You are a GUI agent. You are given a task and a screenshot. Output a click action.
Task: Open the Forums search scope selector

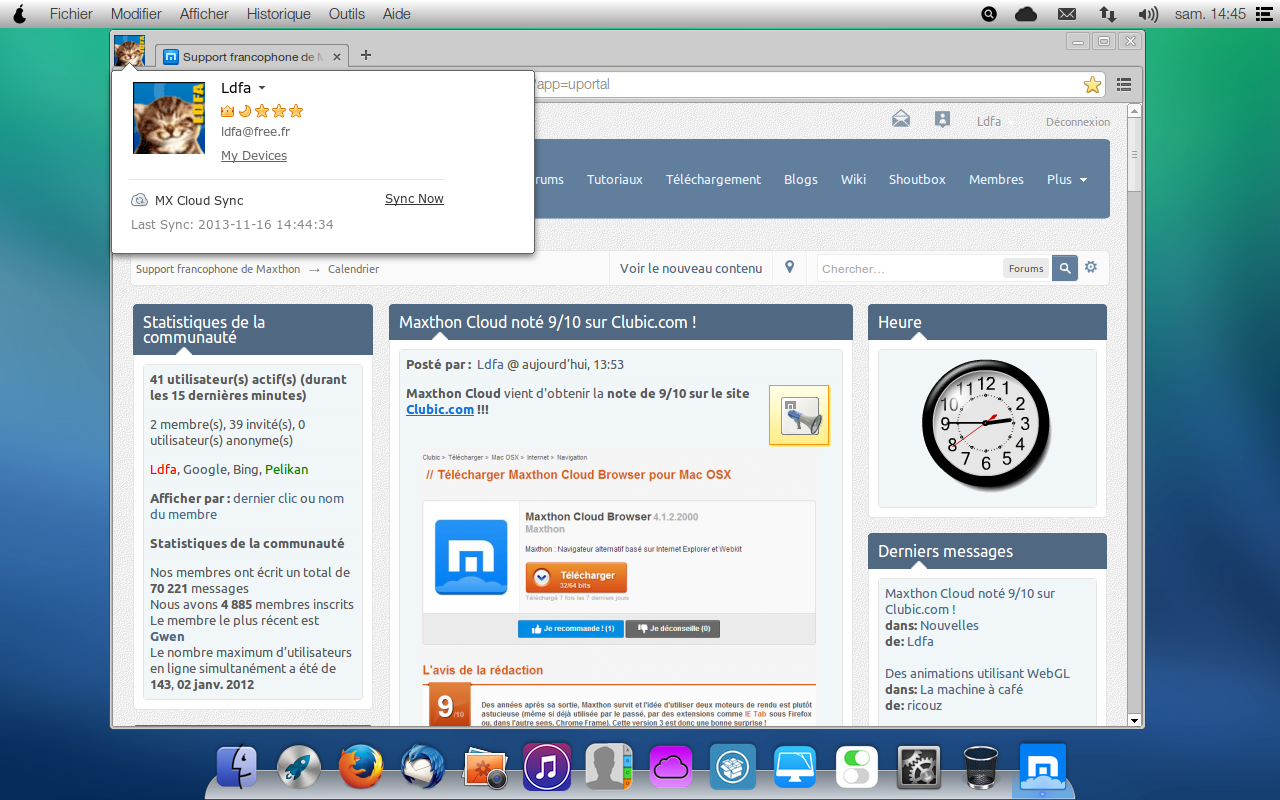tap(1026, 268)
